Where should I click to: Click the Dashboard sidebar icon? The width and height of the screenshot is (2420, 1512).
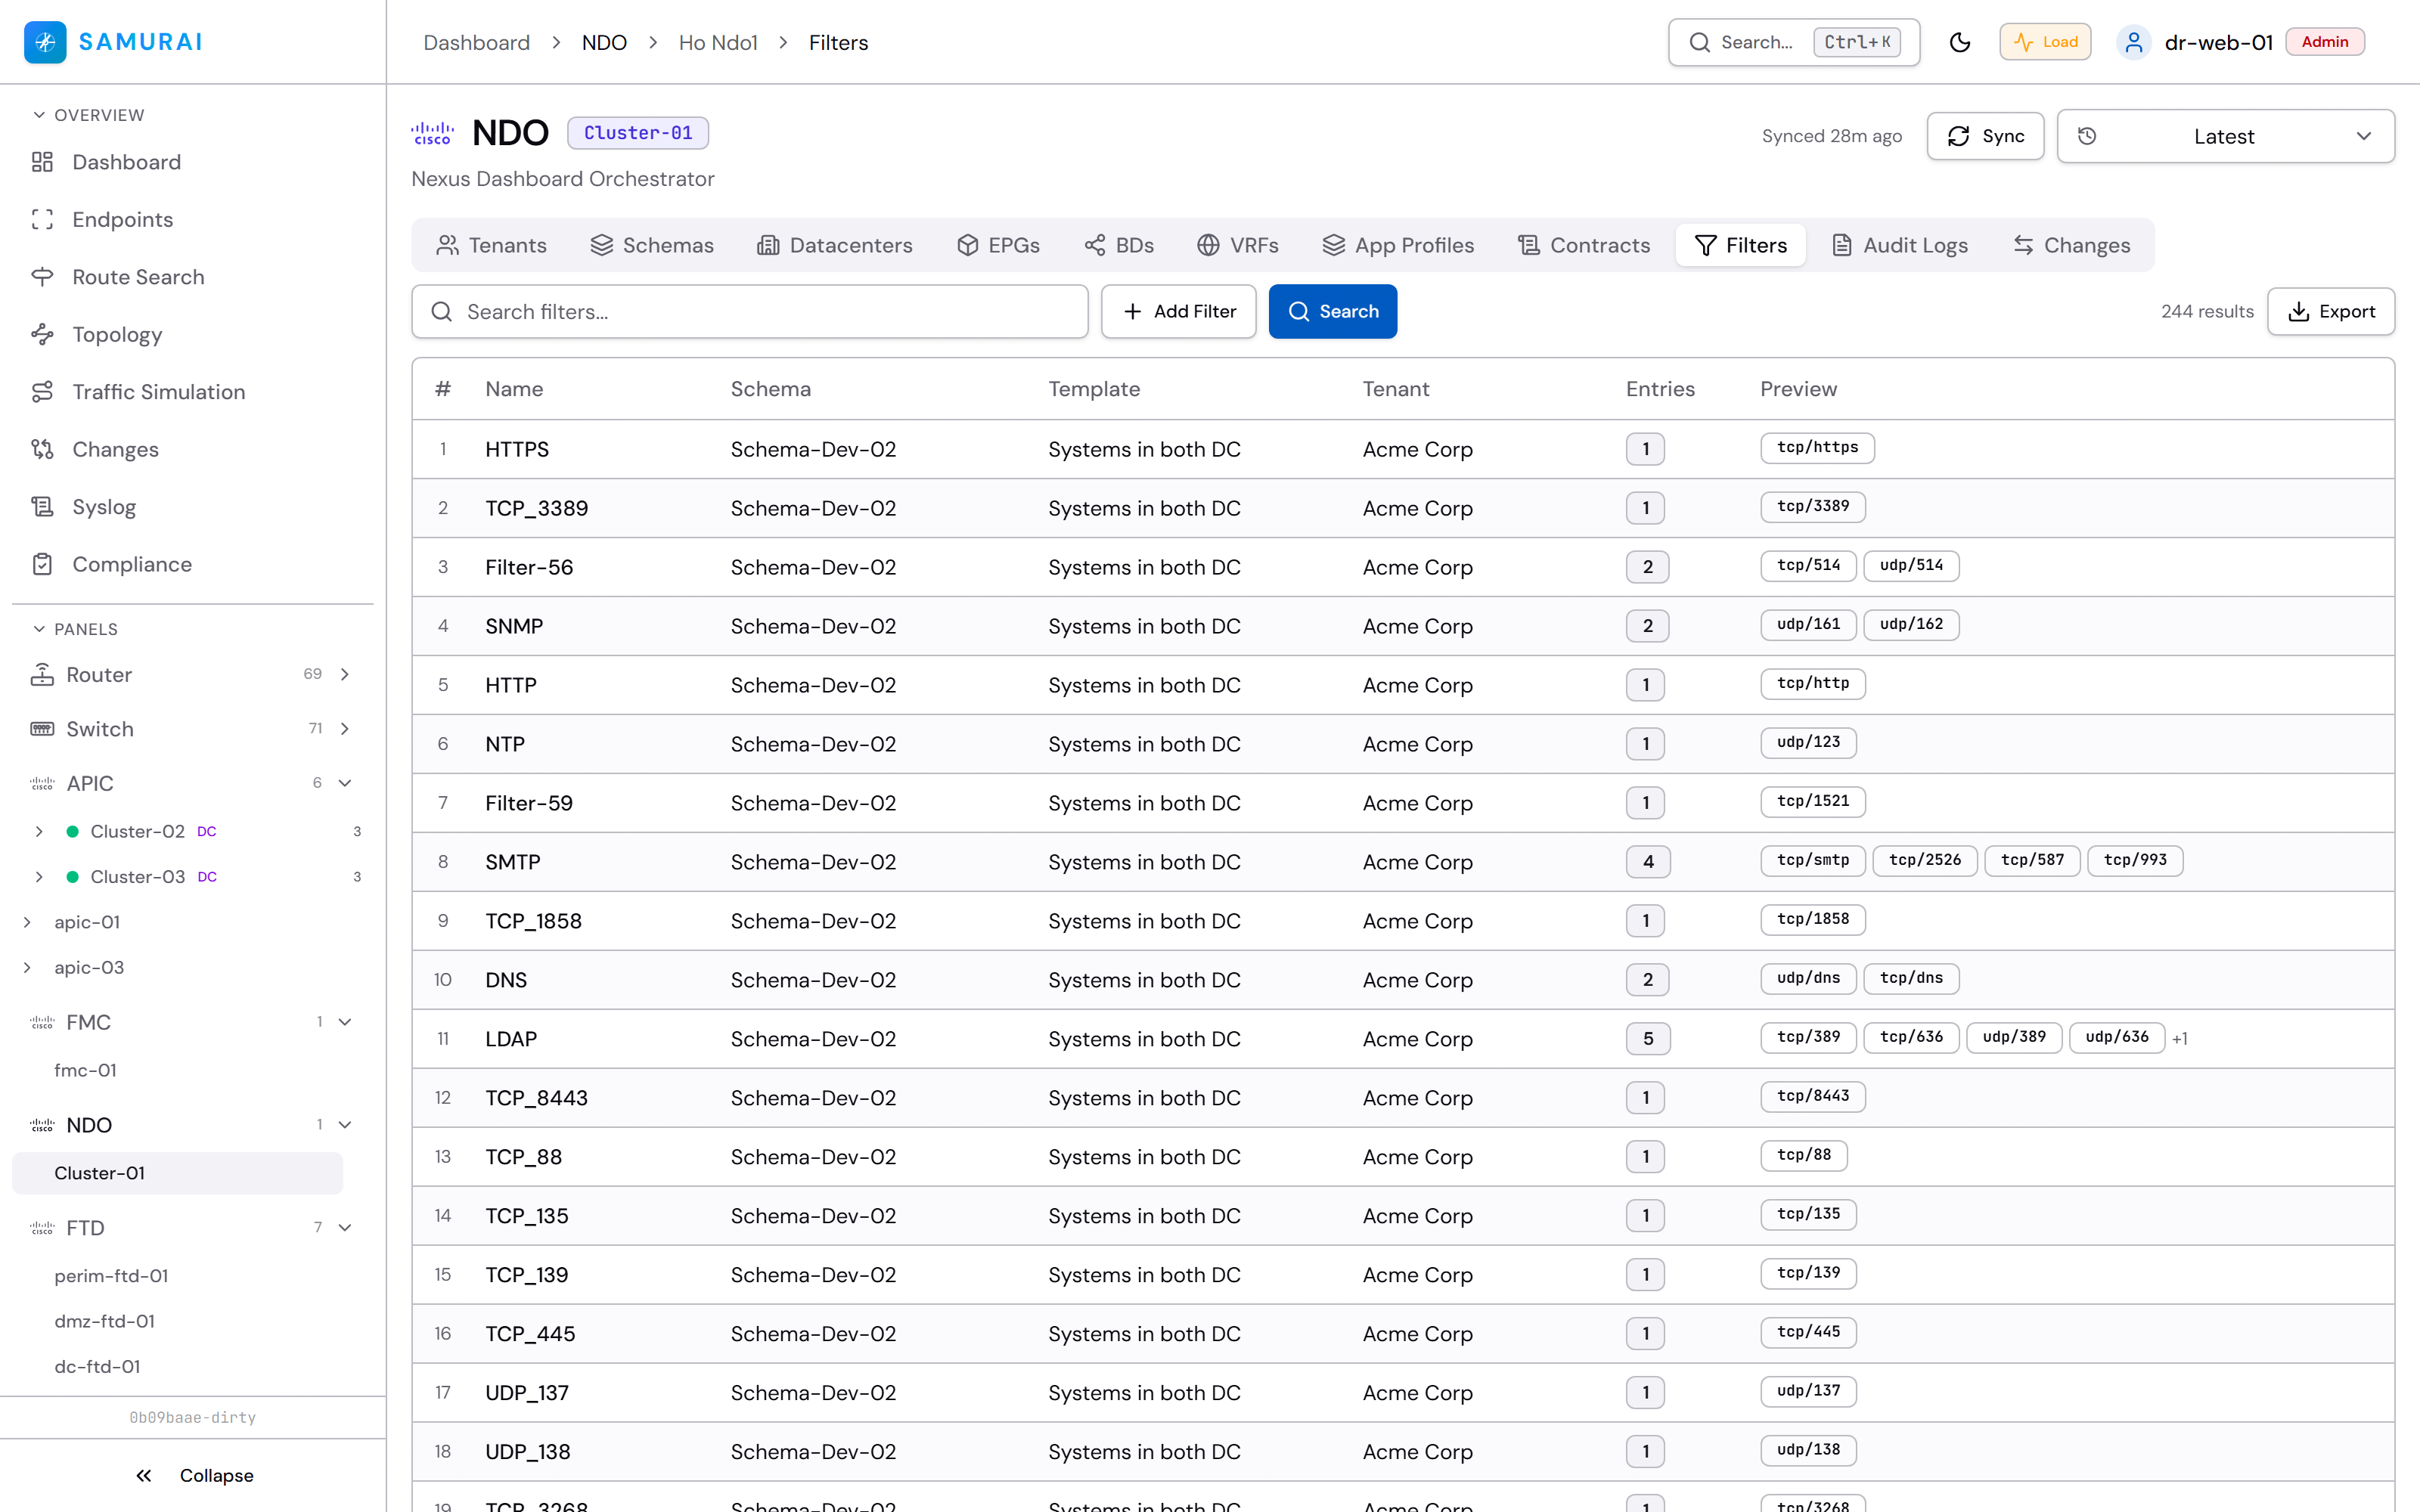coord(42,162)
